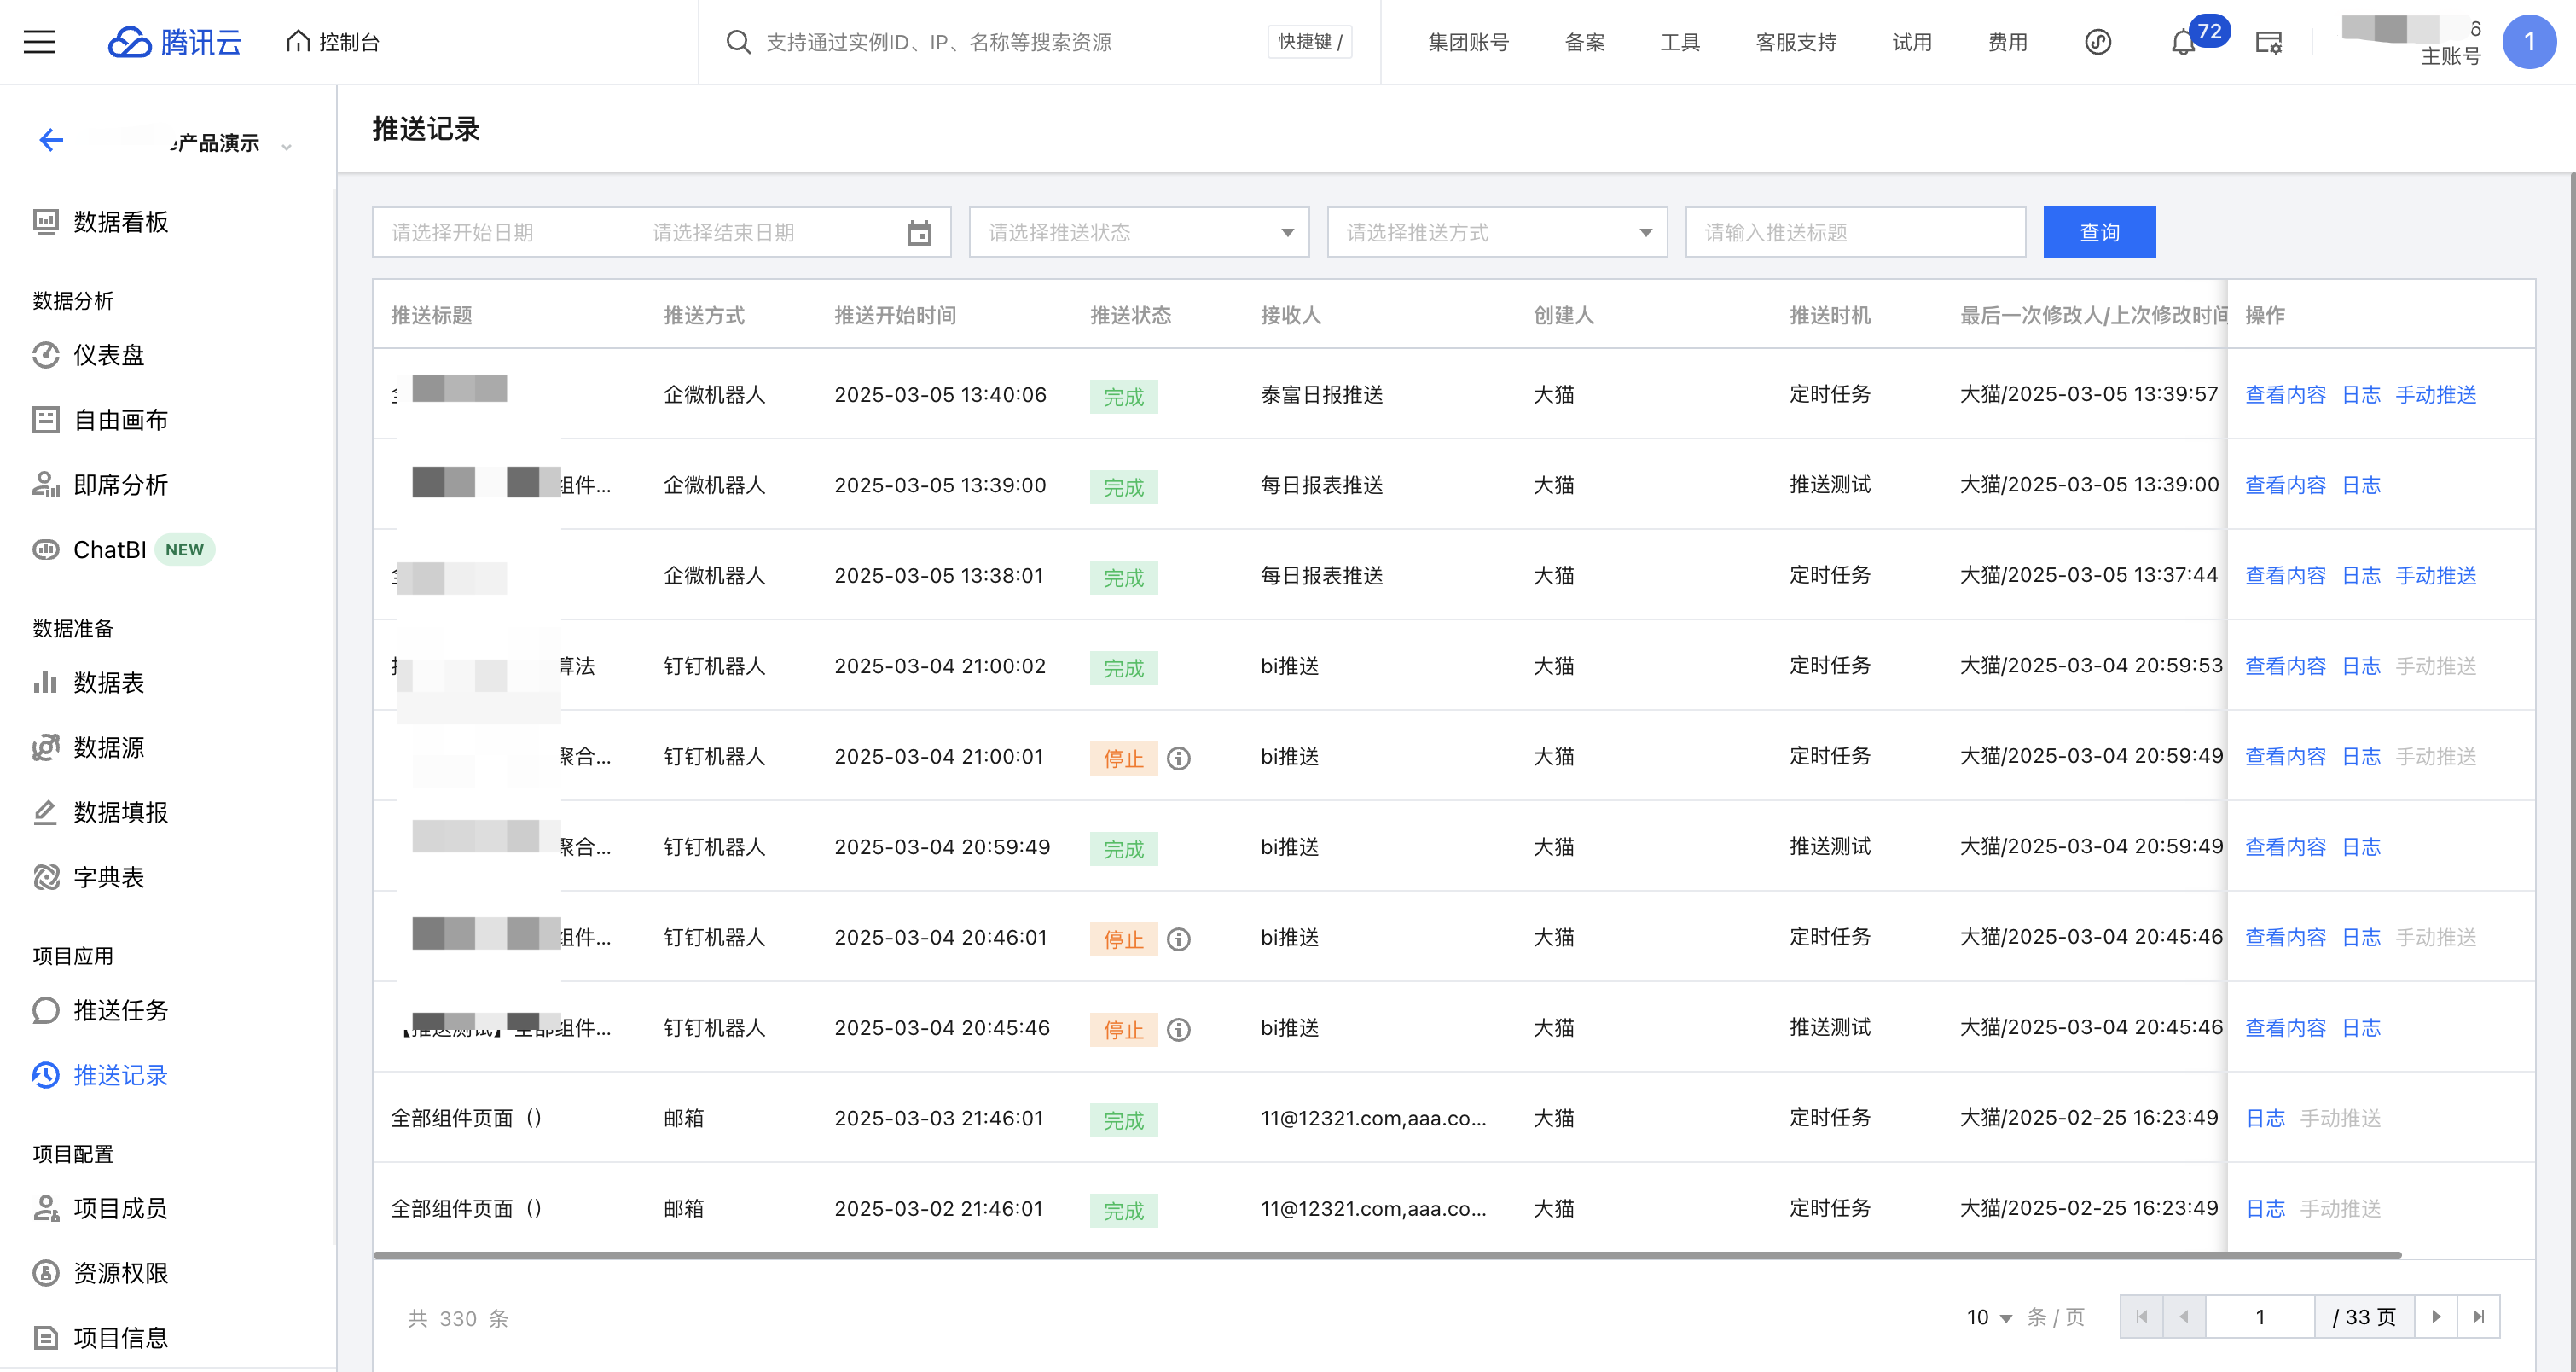The width and height of the screenshot is (2576, 1372).
Task: Click the 查询 button
Action: point(2098,233)
